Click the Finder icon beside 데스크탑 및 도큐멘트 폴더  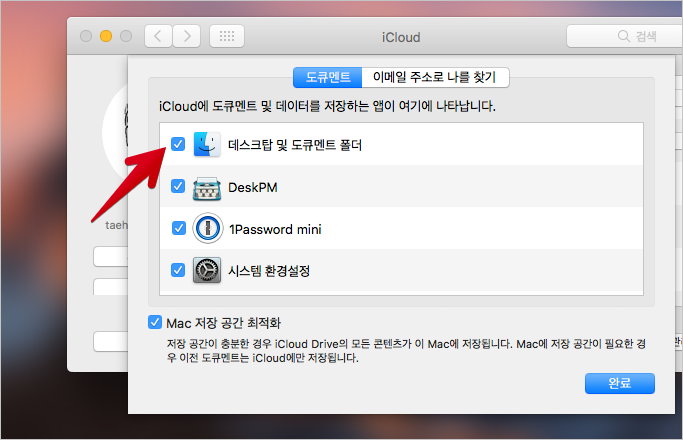click(x=207, y=144)
